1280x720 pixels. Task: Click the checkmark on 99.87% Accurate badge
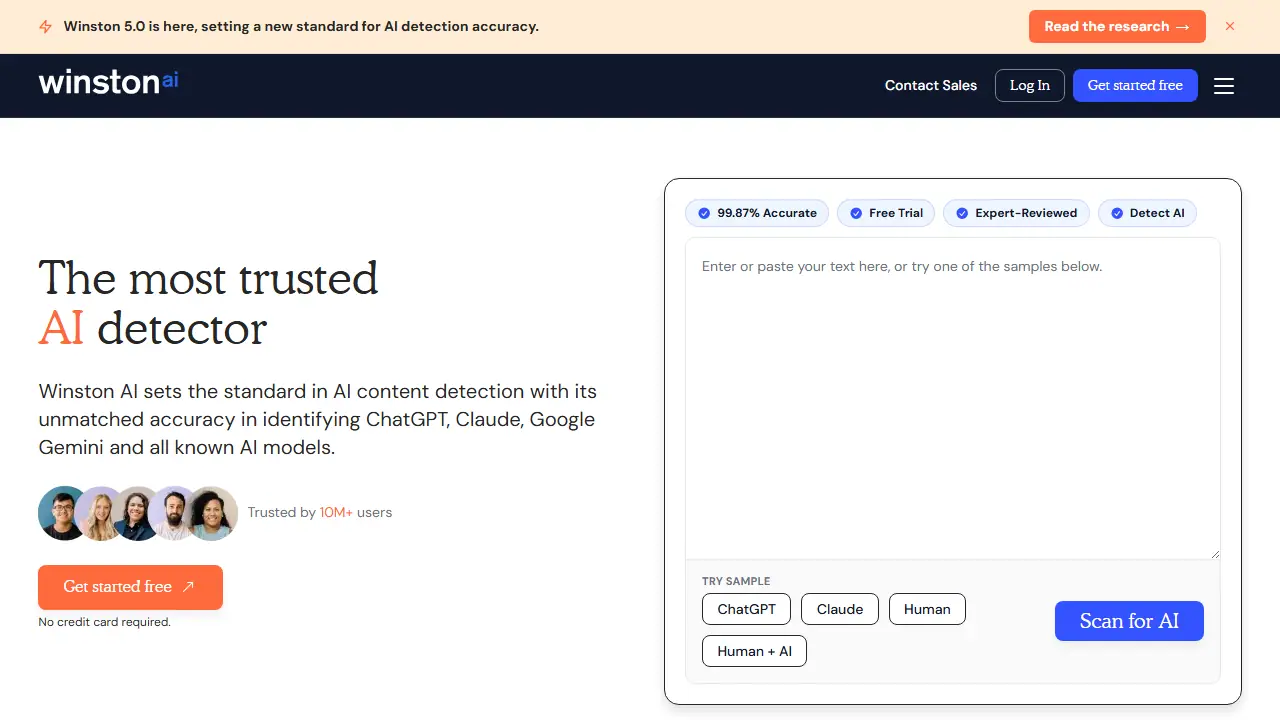click(x=704, y=213)
